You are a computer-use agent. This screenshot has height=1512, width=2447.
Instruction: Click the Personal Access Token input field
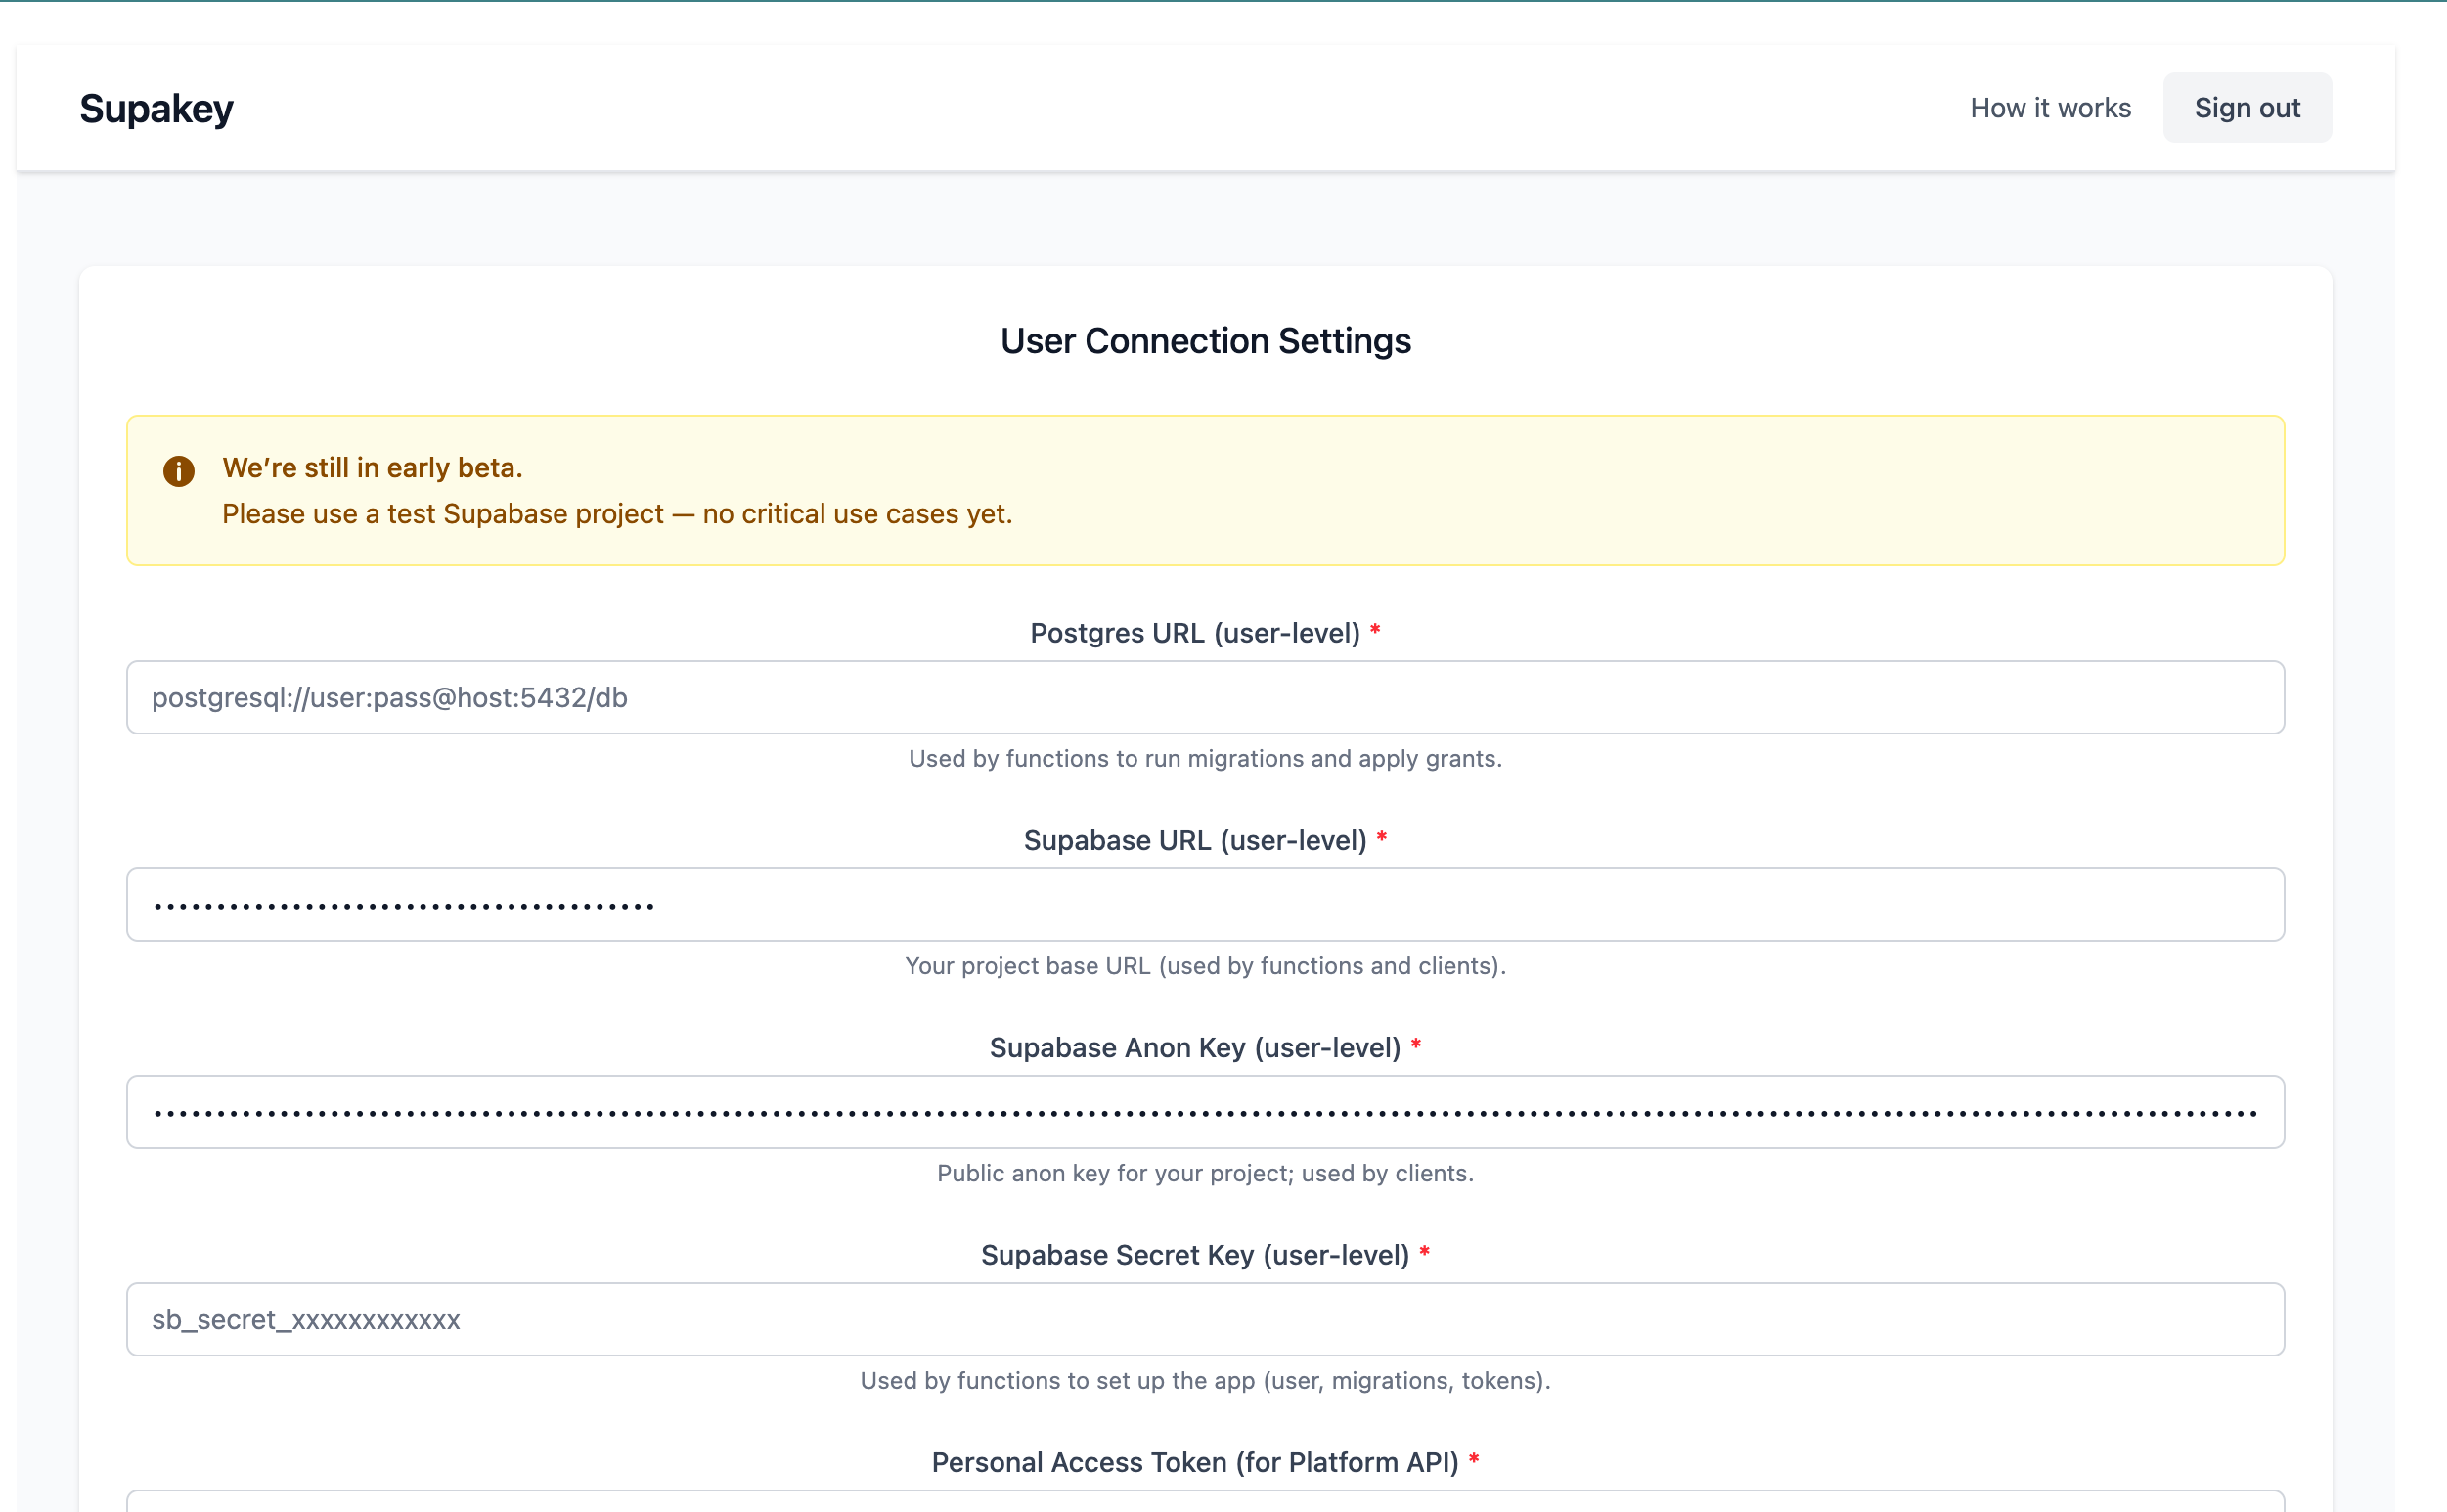coord(1205,1501)
